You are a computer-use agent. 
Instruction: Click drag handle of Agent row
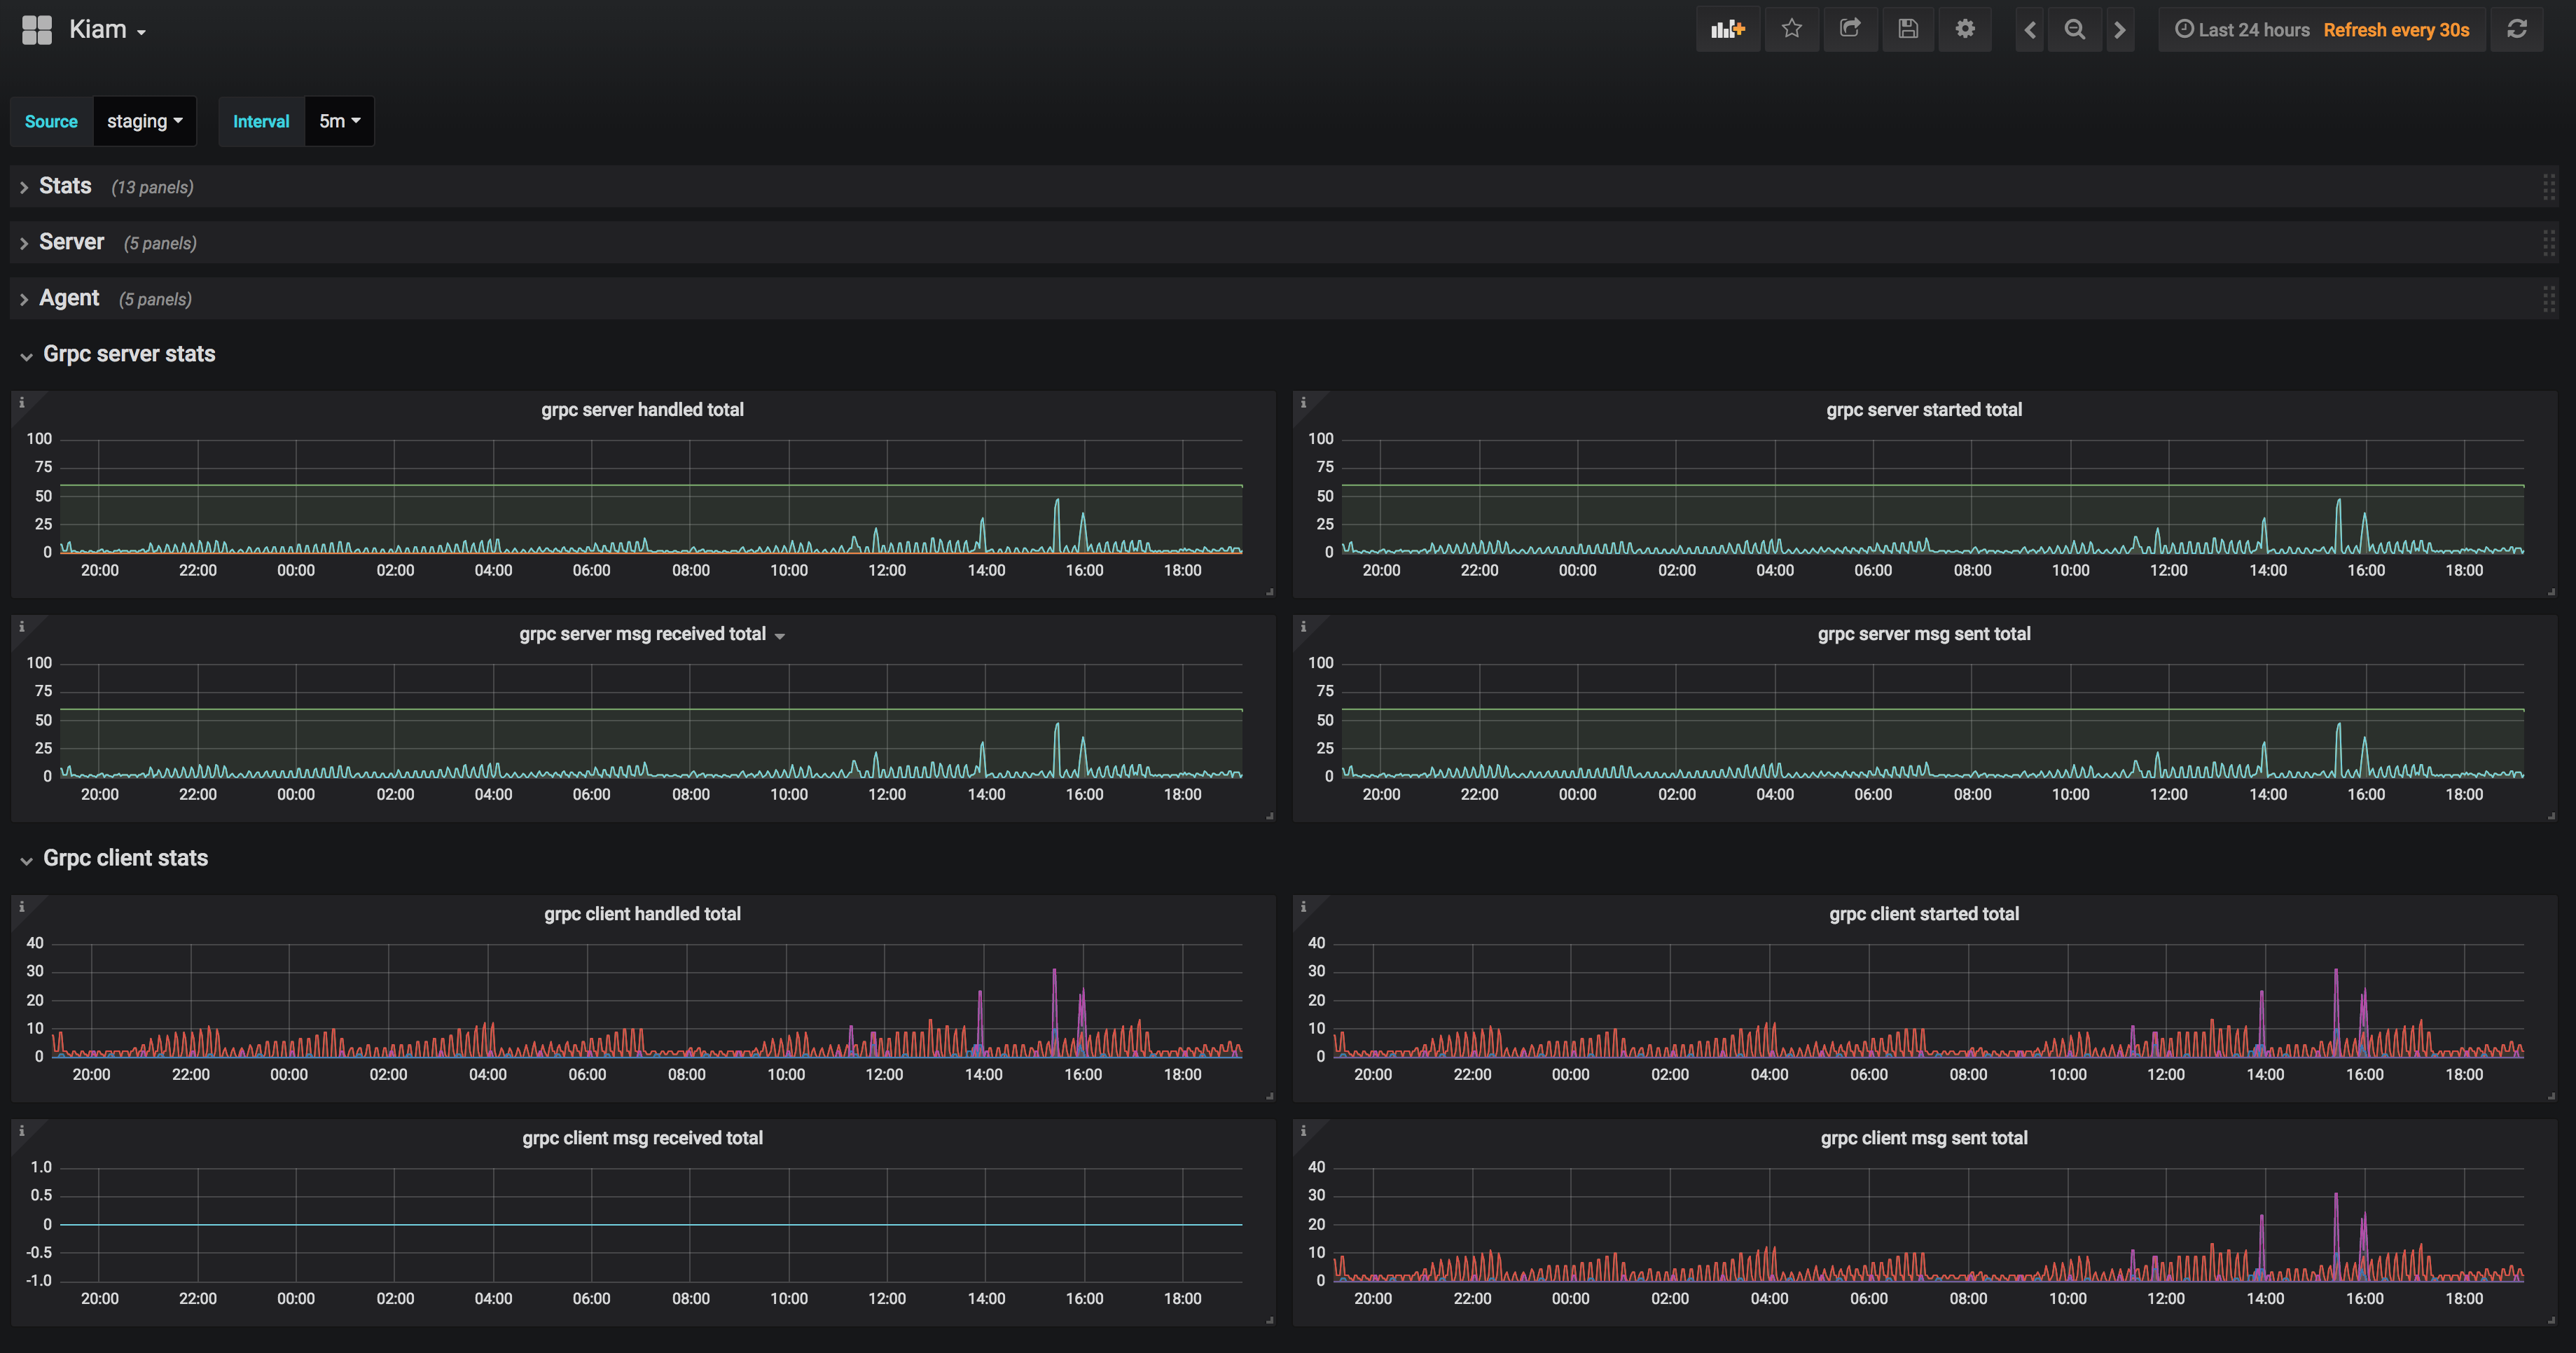(x=2549, y=299)
